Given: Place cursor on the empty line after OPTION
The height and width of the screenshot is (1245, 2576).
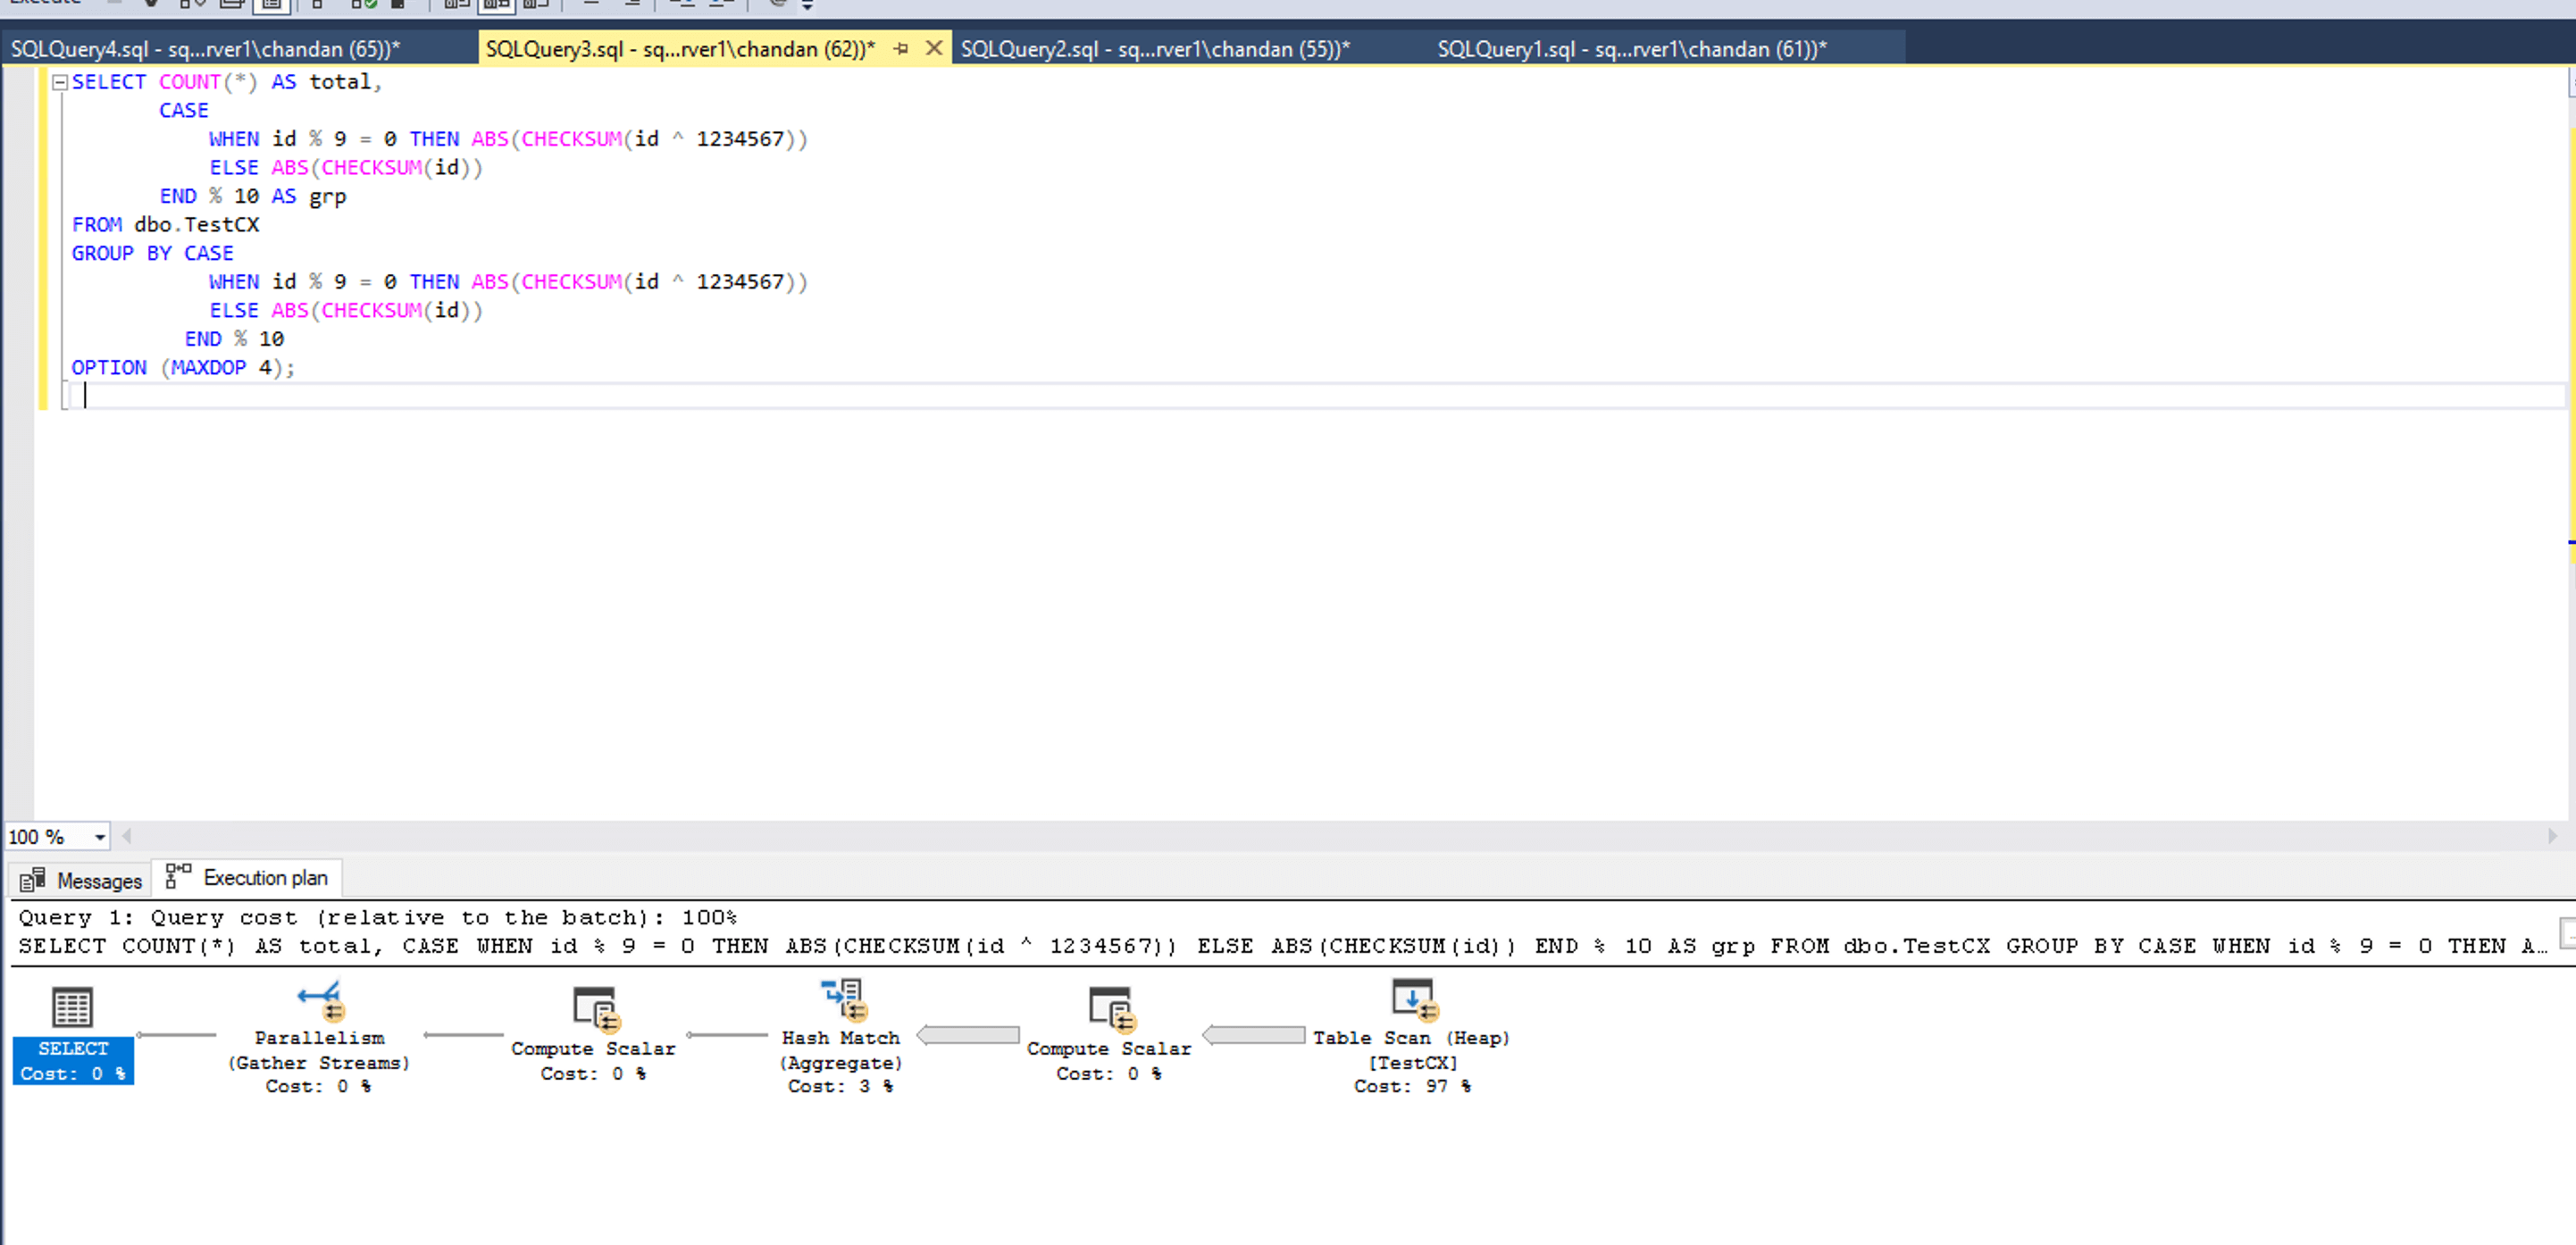Looking at the screenshot, I should tap(300, 396).
